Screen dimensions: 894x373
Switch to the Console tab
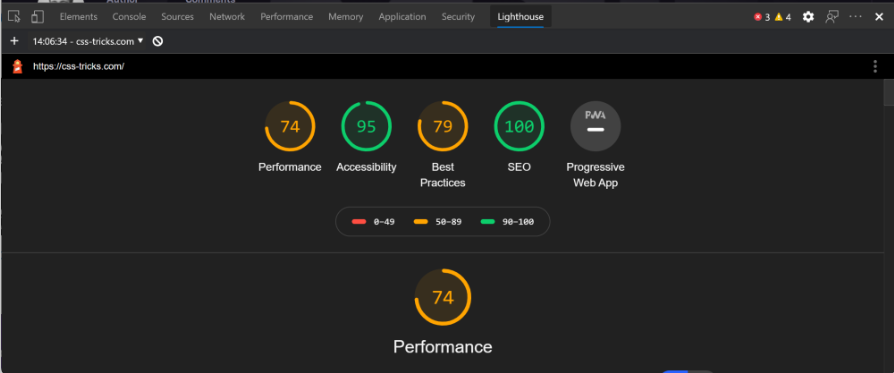(129, 17)
